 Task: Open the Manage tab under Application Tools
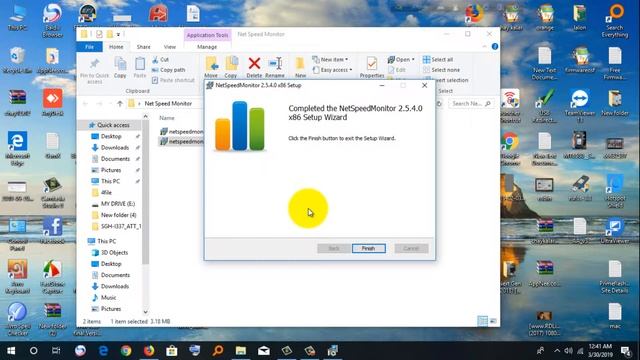click(x=207, y=47)
